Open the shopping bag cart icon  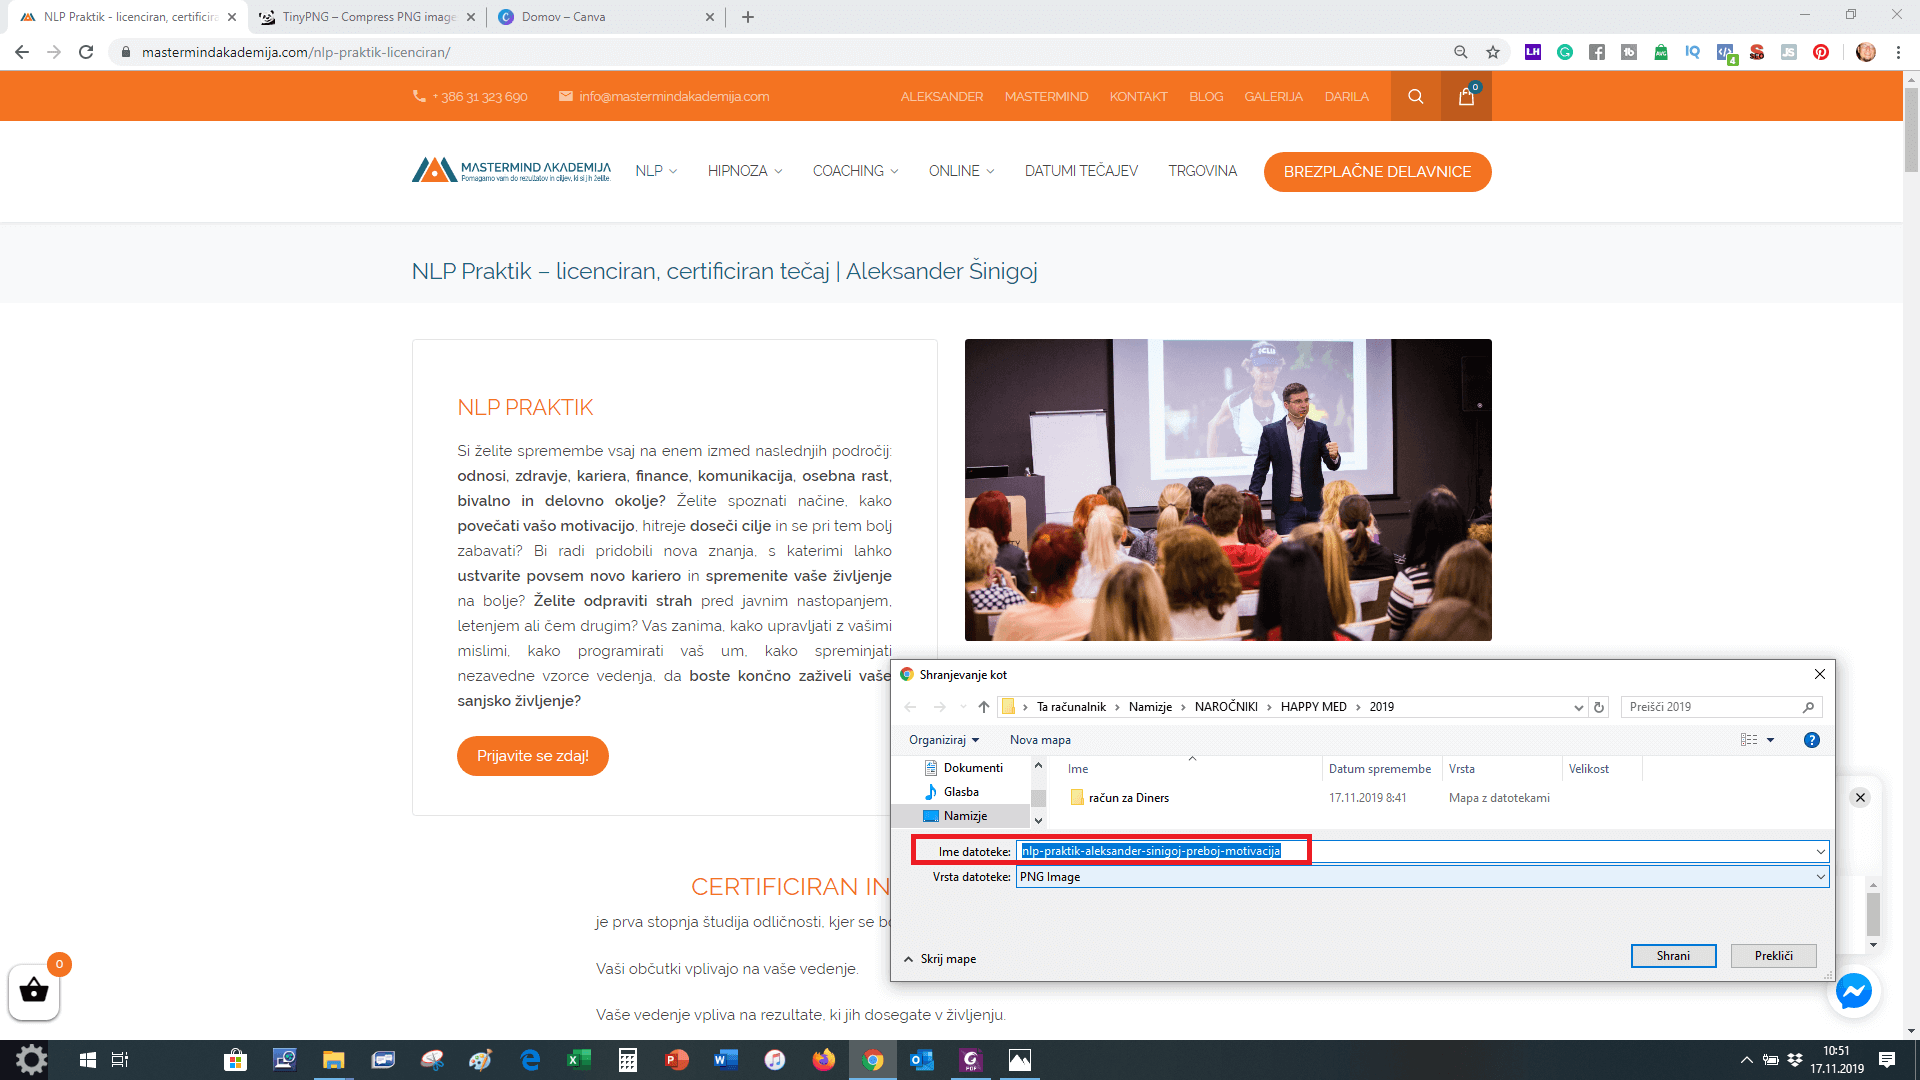coord(1466,97)
